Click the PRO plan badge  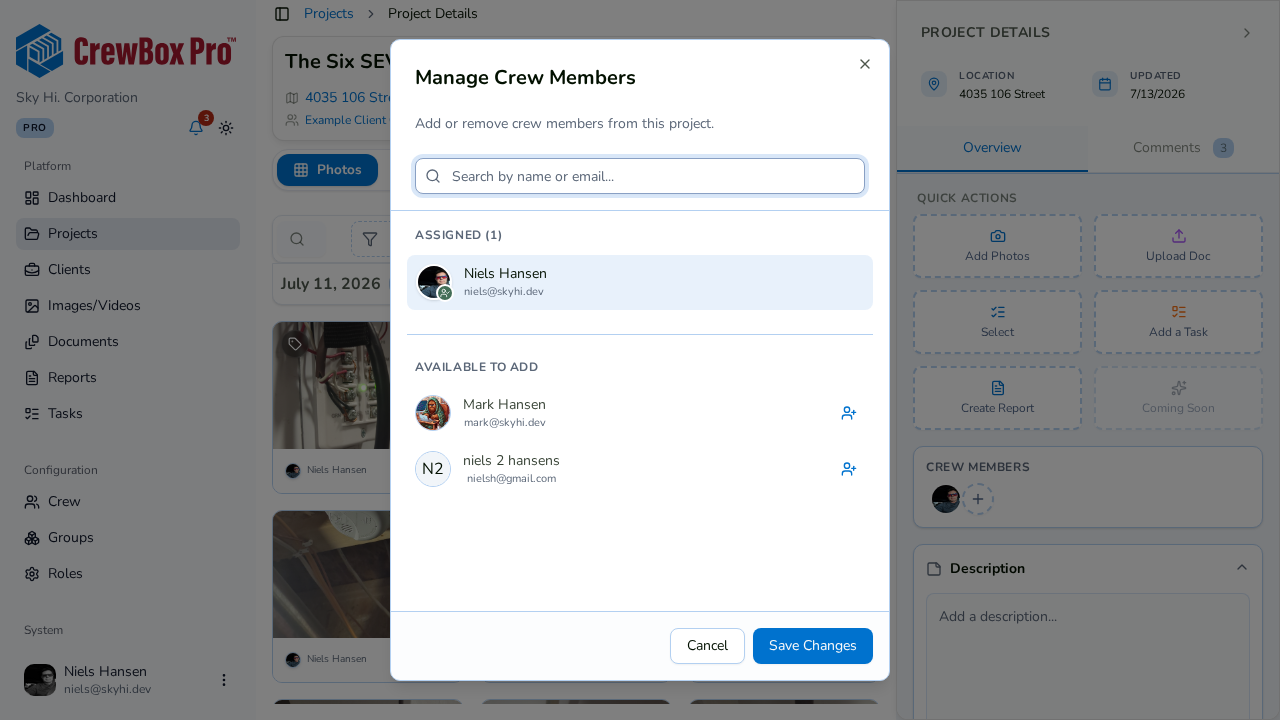pos(35,128)
